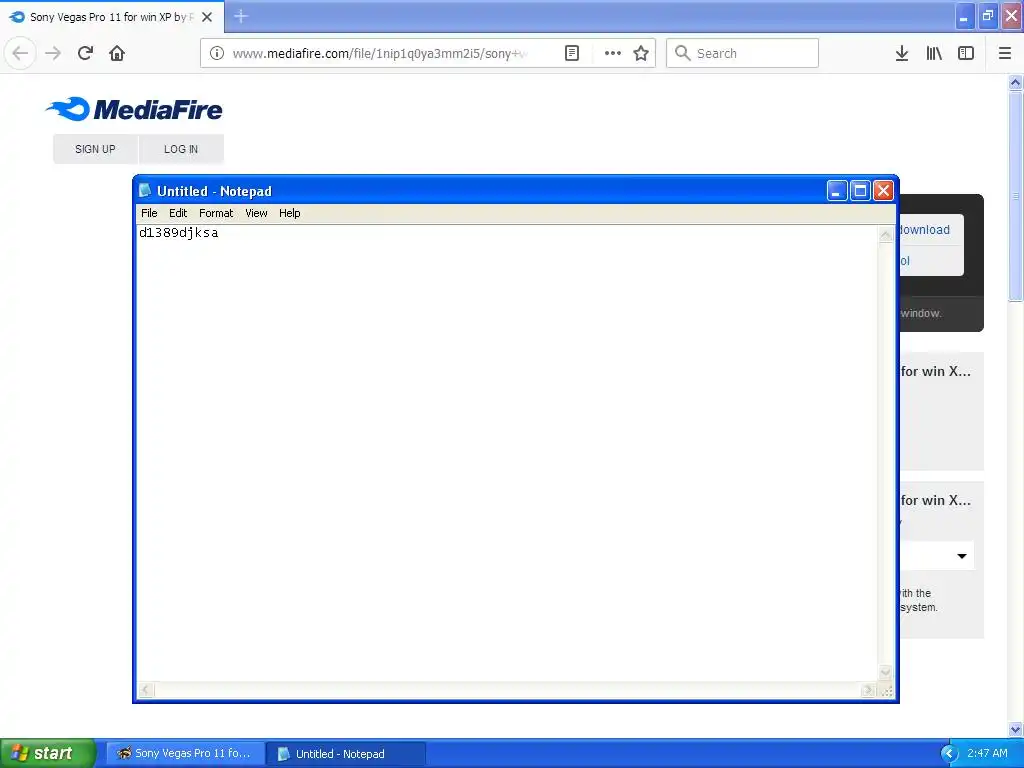Minimize the Notepad window

coord(837,191)
